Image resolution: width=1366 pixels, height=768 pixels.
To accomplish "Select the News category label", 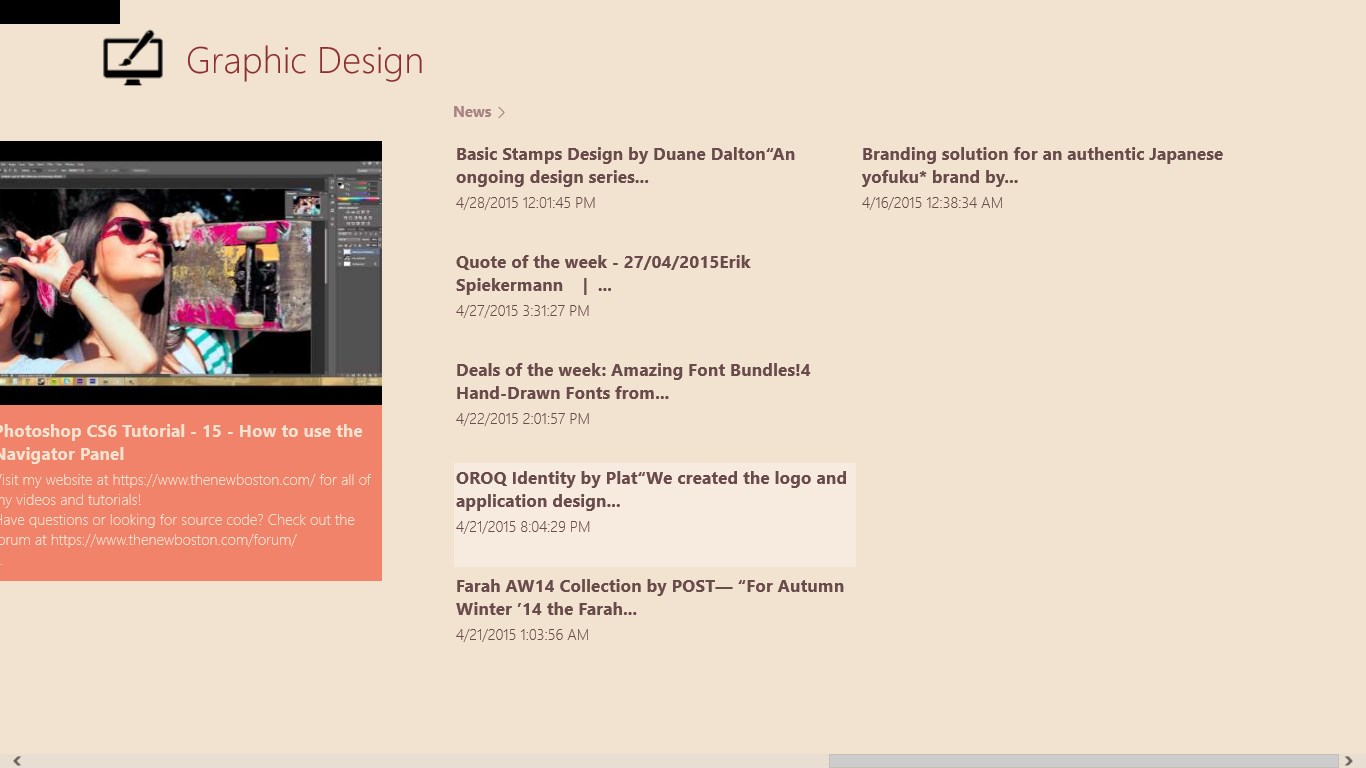I will coord(472,111).
